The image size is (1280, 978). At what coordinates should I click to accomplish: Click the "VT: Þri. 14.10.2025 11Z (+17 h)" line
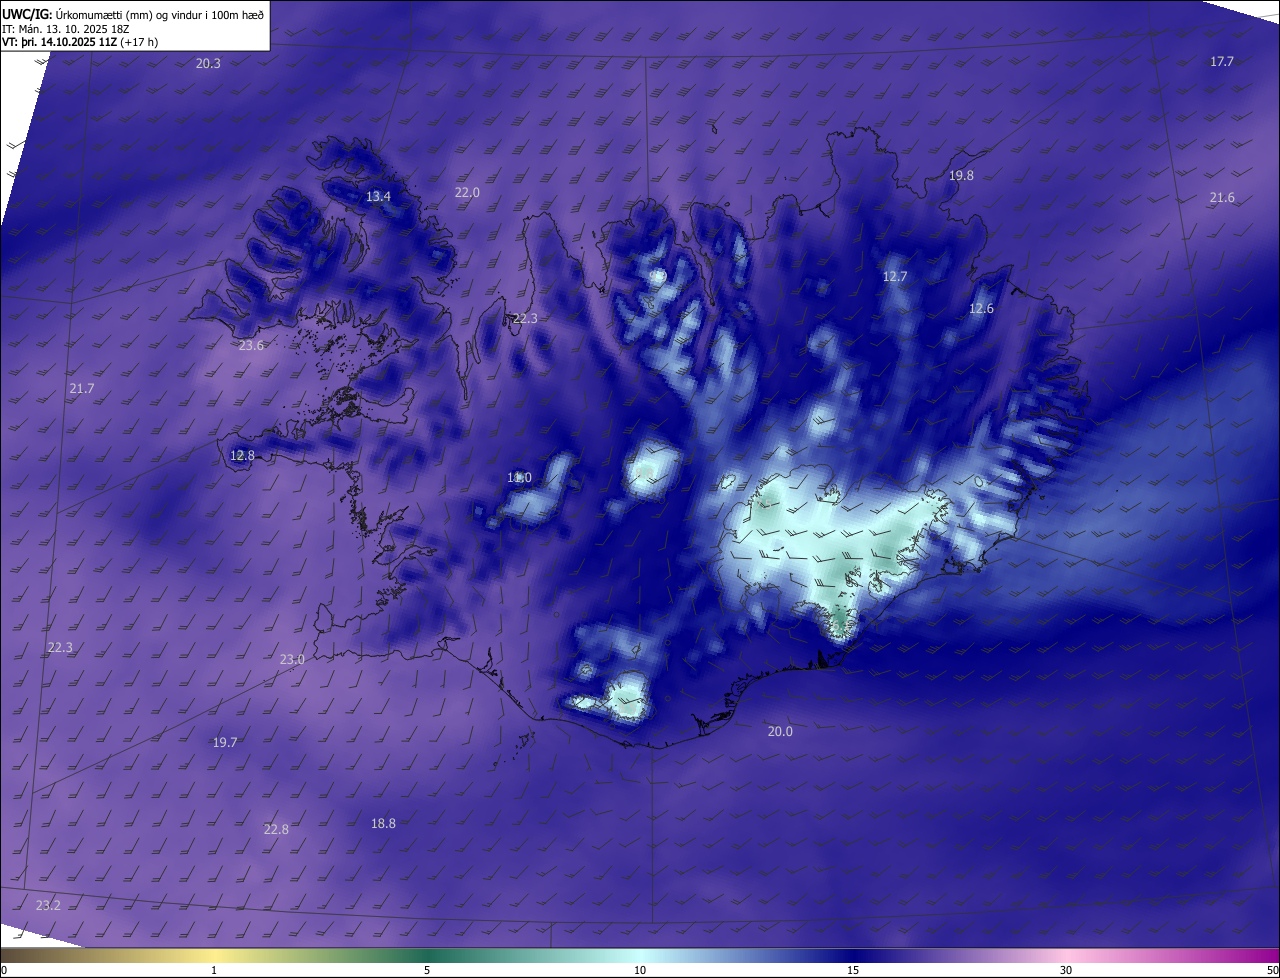tap(80, 42)
